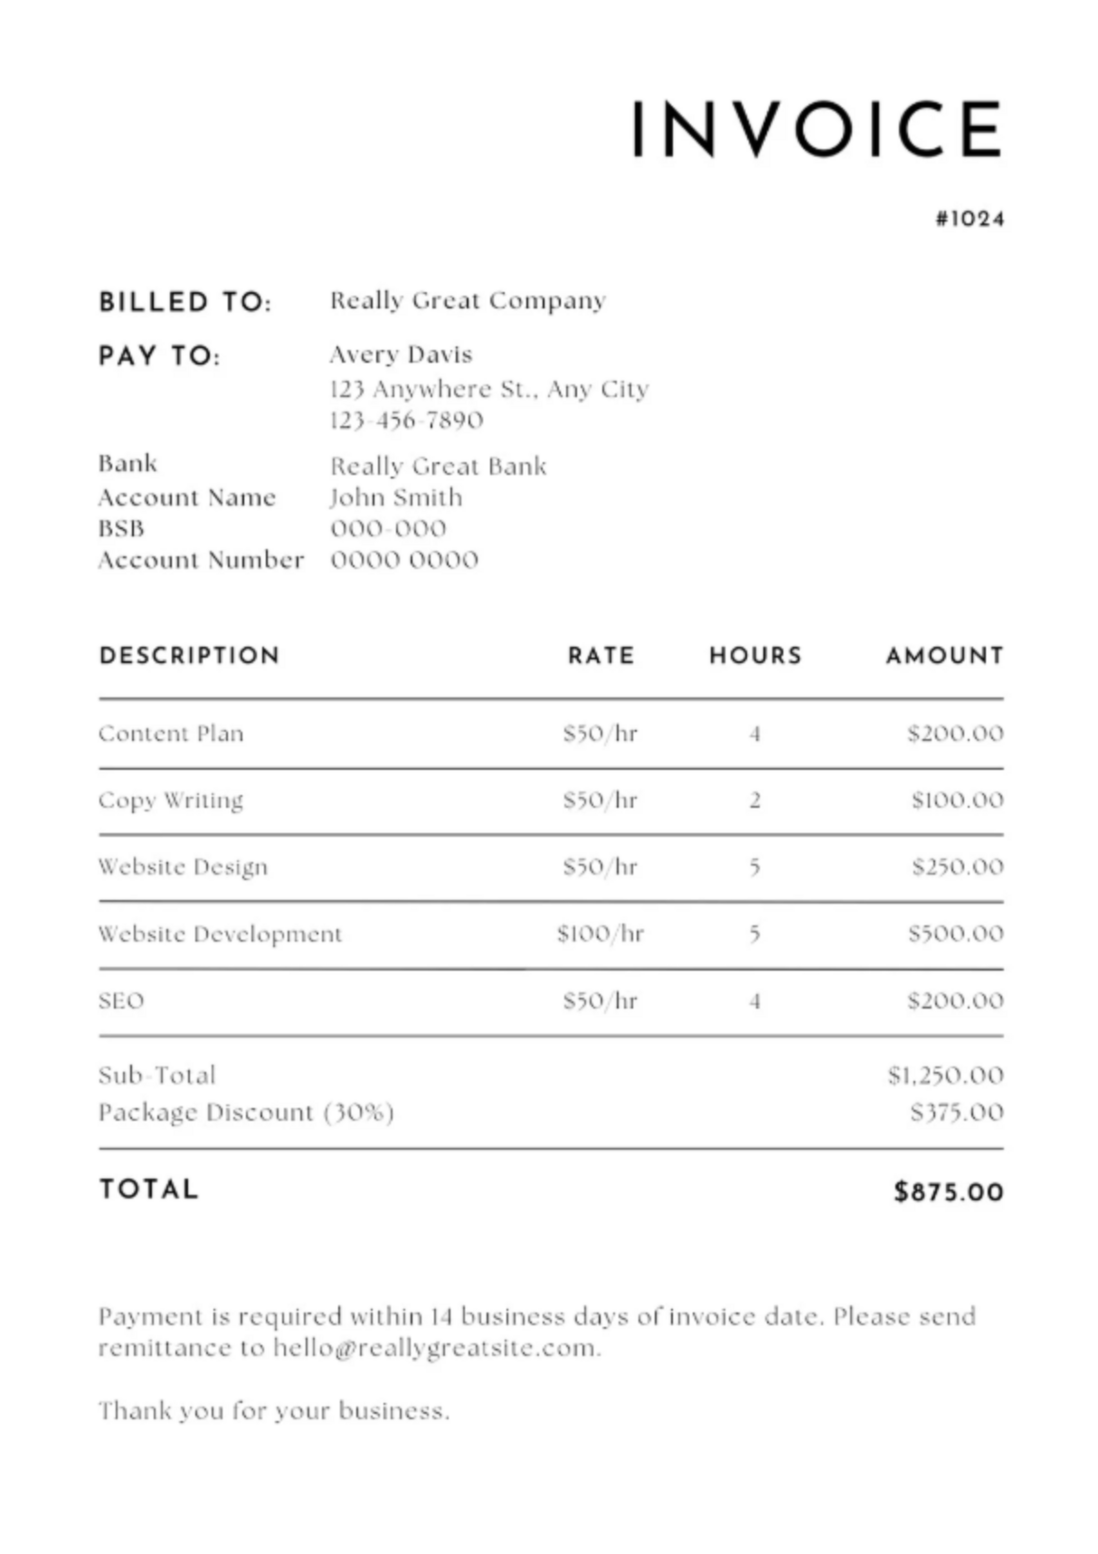Screen dimensions: 1098x1554
Task: Click the Really Great Bank name
Action: pos(438,466)
